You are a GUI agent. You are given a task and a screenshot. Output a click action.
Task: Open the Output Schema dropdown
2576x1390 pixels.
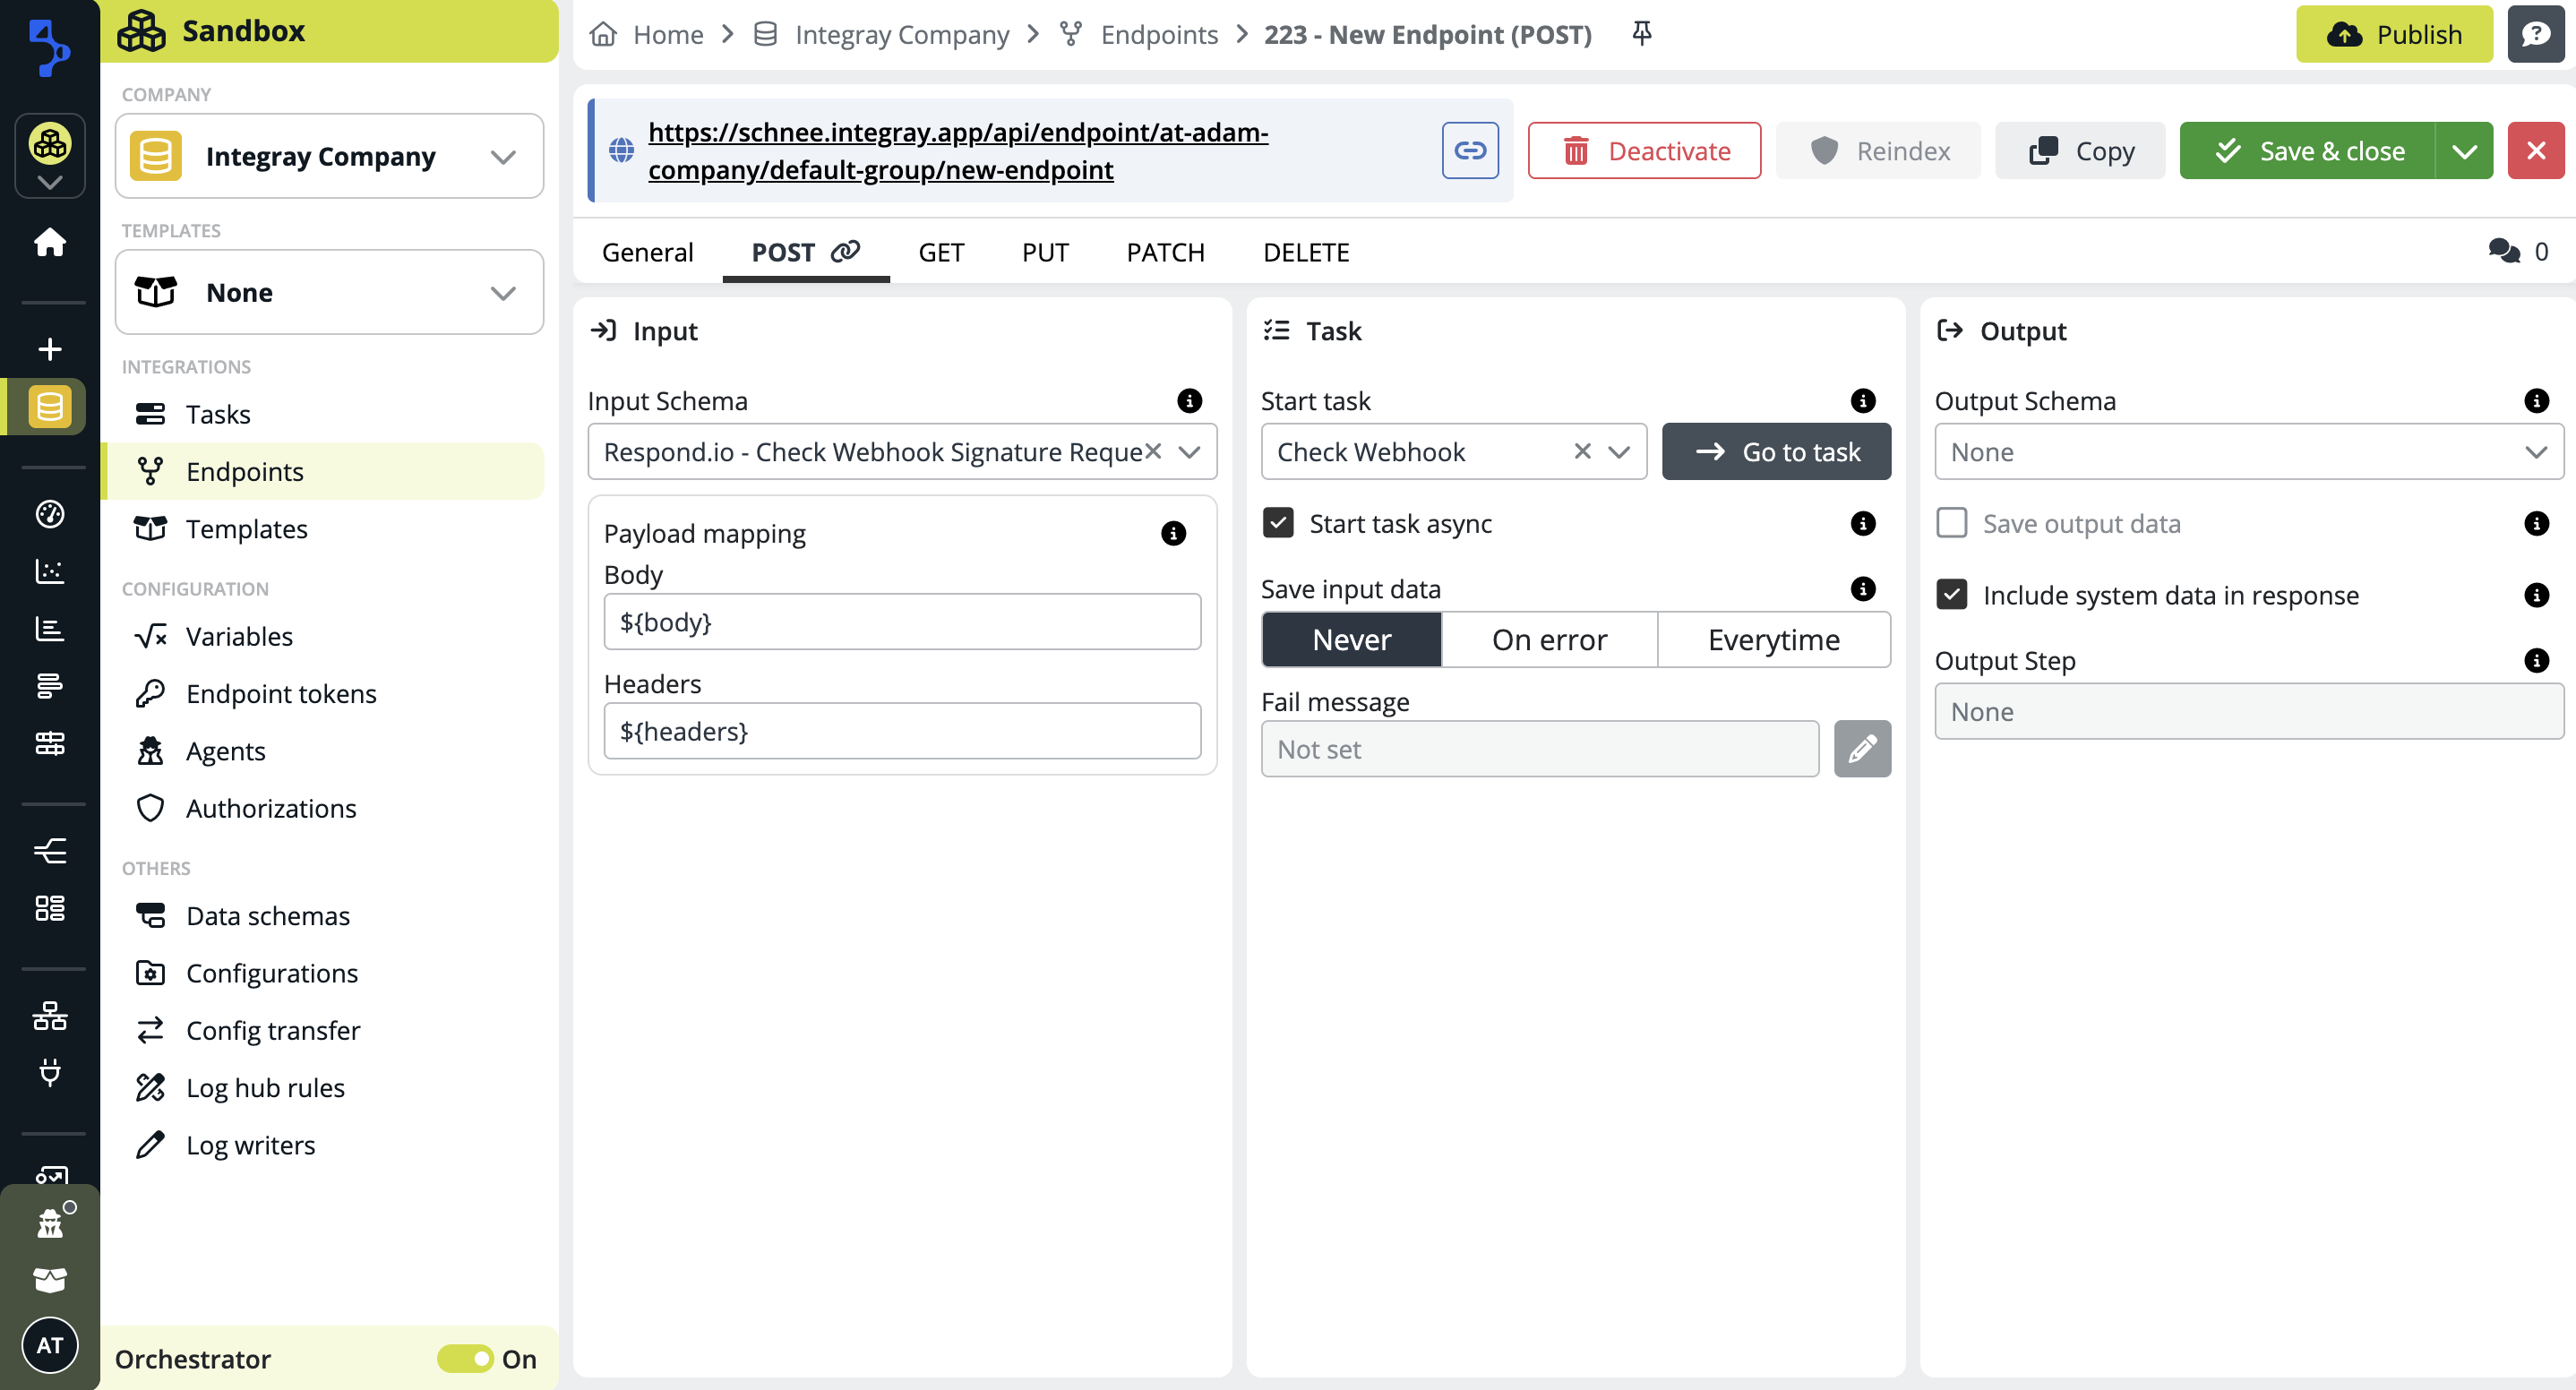coord(2248,452)
